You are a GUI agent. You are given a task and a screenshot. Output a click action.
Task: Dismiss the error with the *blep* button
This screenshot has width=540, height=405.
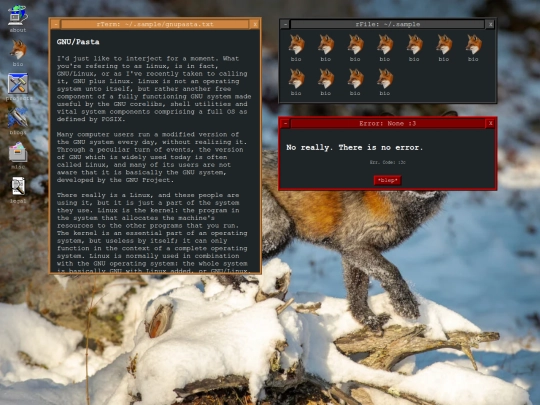click(387, 180)
